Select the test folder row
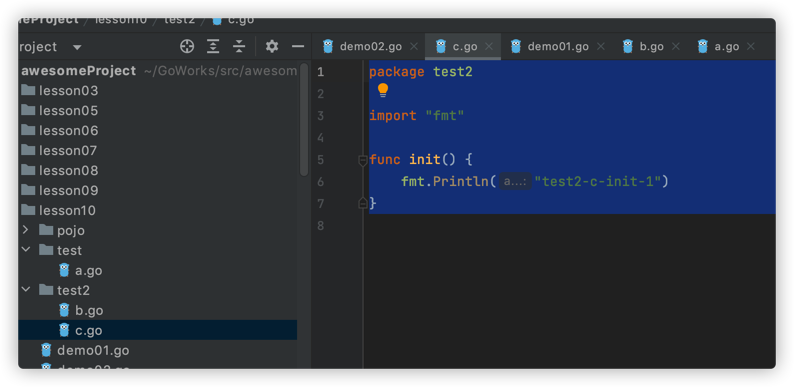This screenshot has width=794, height=387. pyautogui.click(x=157, y=250)
